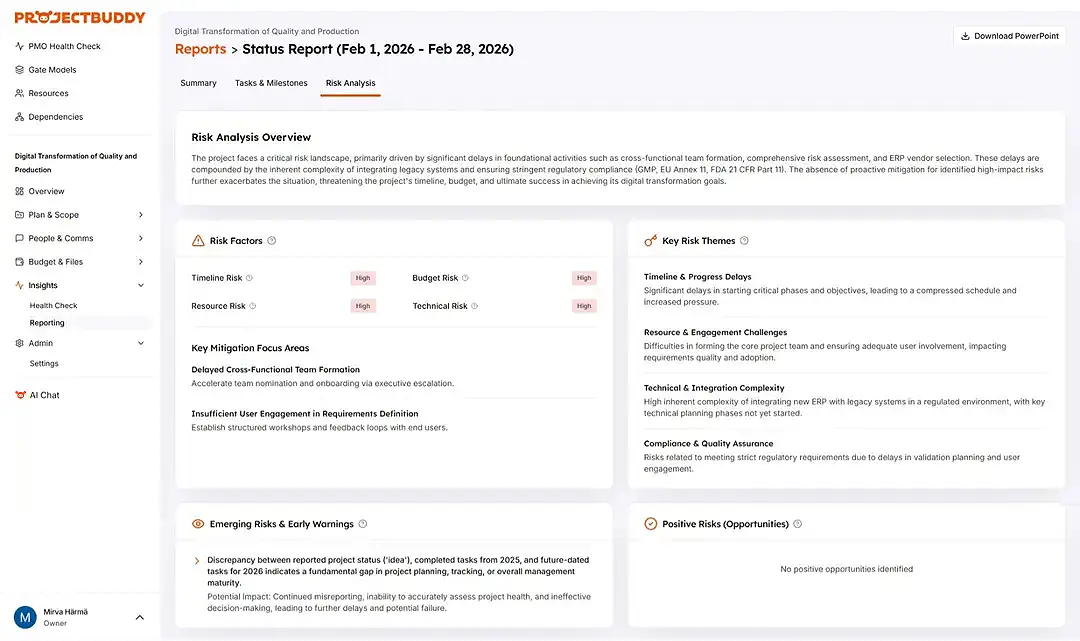The image size is (1080, 641).
Task: Open Health Check under Insights
Action: pyautogui.click(x=53, y=306)
